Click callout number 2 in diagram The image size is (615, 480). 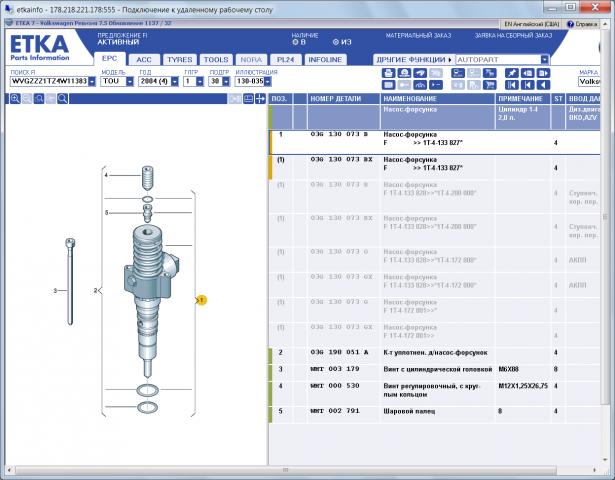coord(95,291)
